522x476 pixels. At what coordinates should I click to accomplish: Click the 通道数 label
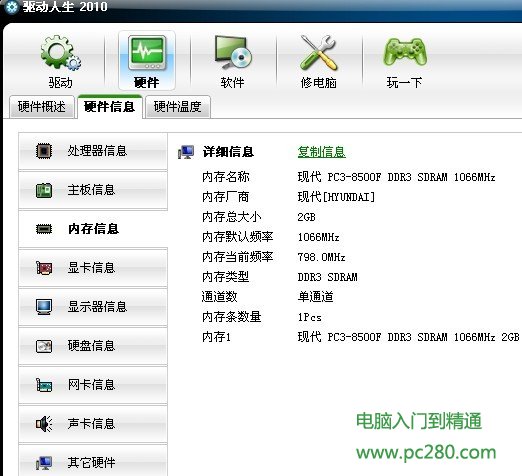(x=220, y=297)
